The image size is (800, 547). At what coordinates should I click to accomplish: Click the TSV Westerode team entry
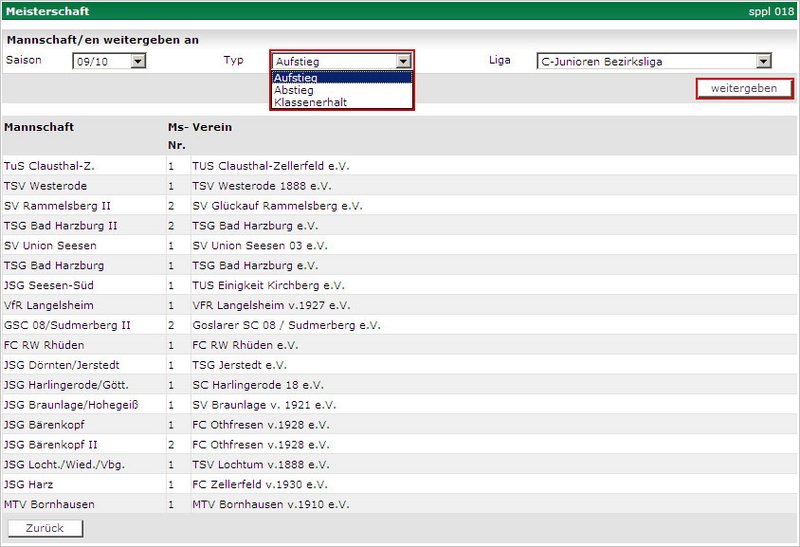tap(45, 186)
